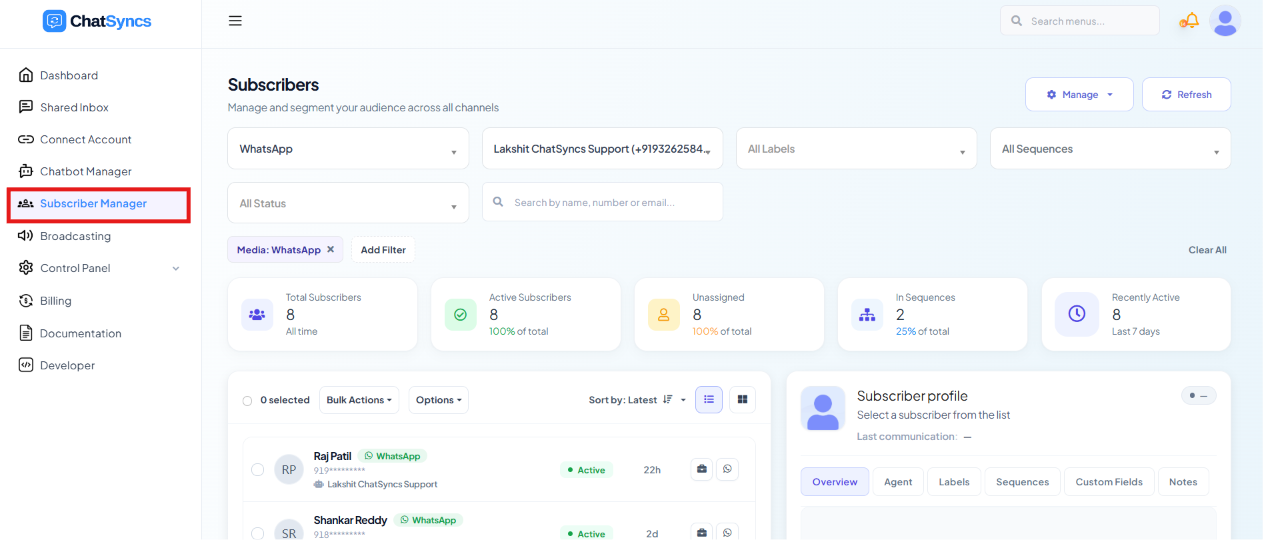Click Raj Patil's initials avatar RP
Image resolution: width=1263 pixels, height=540 pixels.
[x=289, y=469]
